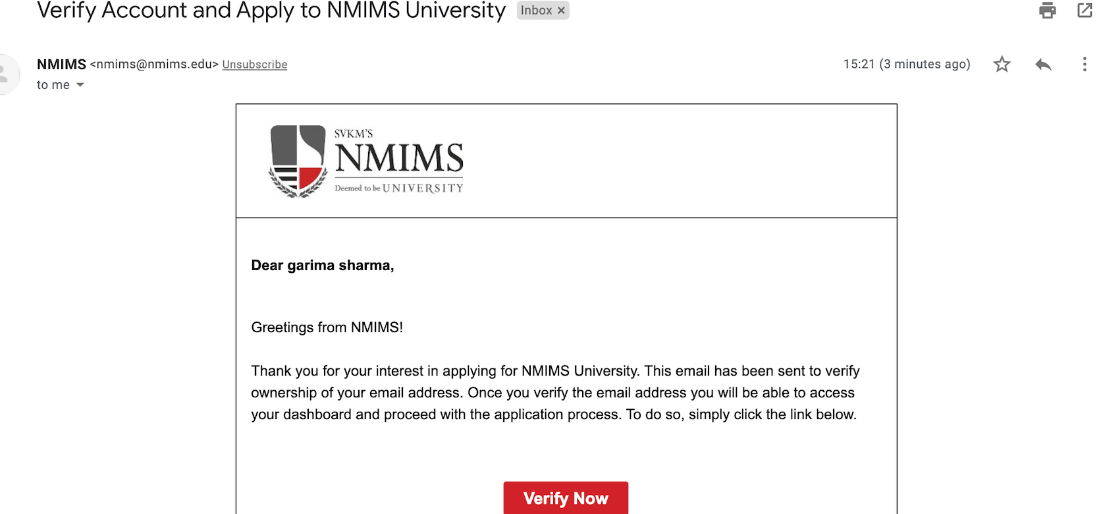The image size is (1101, 514).
Task: Click the subject 'Verify Account and Apply' heading
Action: 271,11
